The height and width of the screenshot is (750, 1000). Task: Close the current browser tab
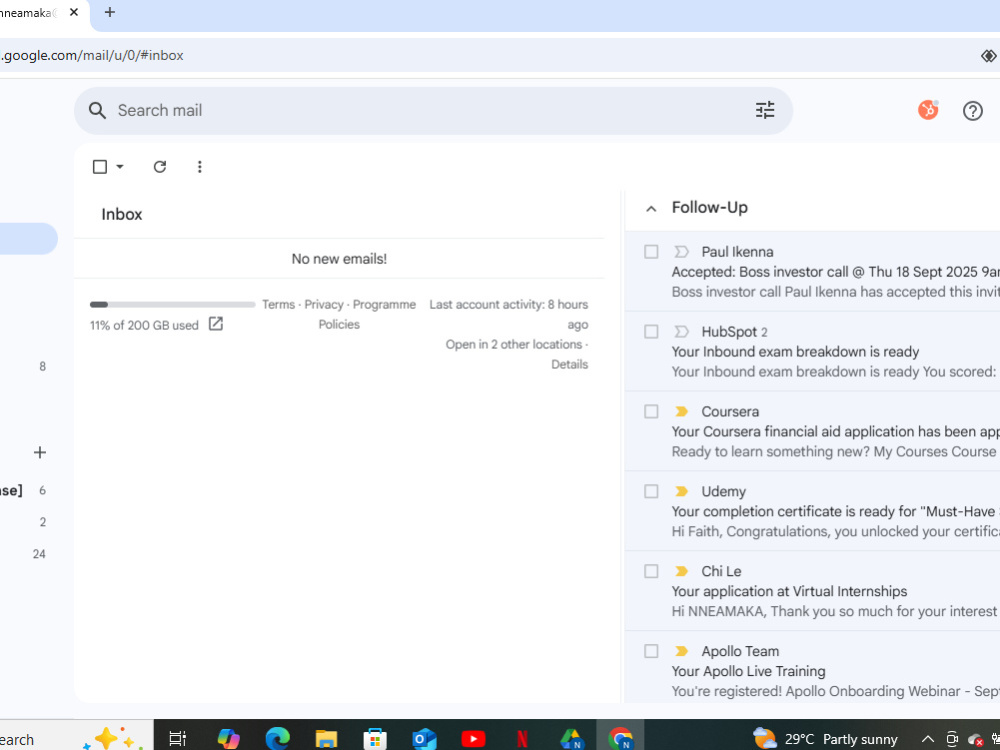click(74, 12)
